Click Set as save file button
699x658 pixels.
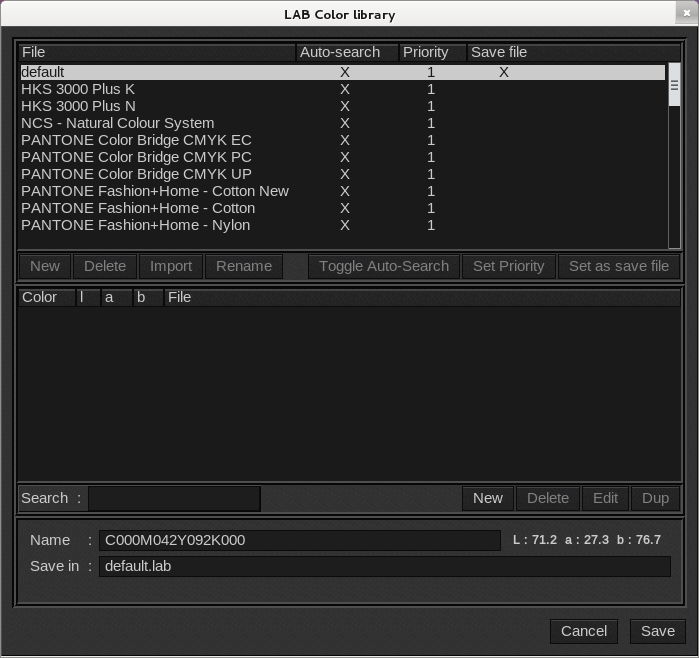pyautogui.click(x=618, y=266)
